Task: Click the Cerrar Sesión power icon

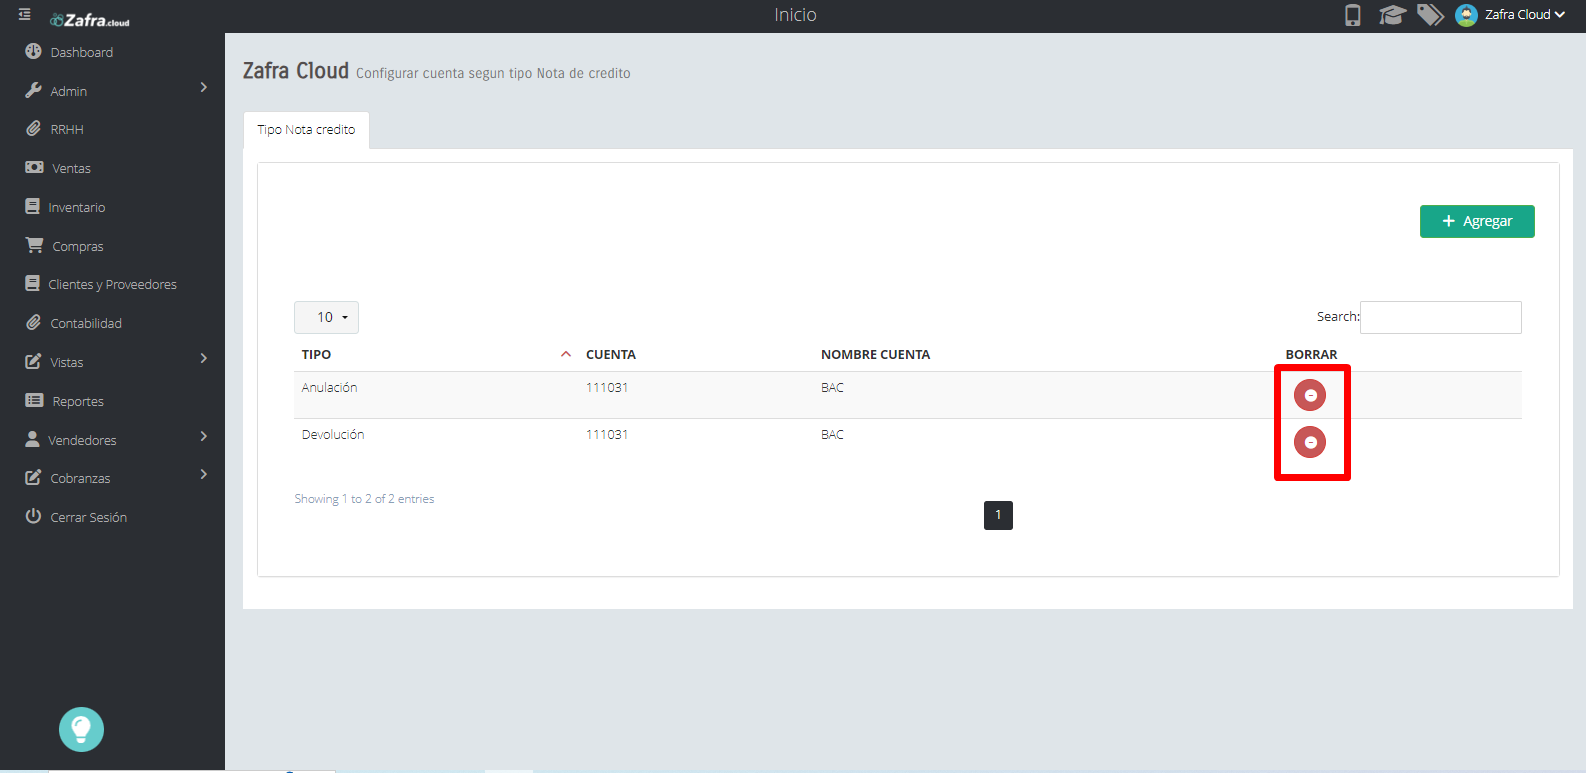Action: click(x=33, y=516)
